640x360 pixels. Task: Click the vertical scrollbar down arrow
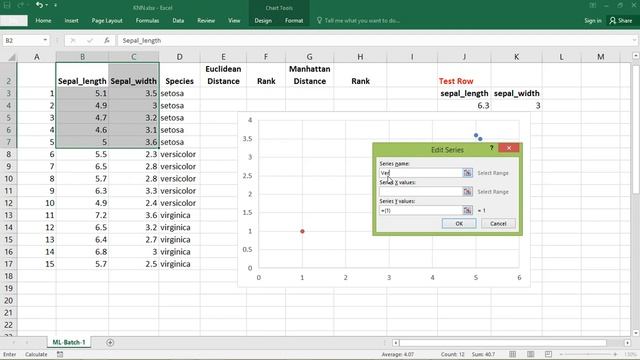pyautogui.click(x=636, y=333)
